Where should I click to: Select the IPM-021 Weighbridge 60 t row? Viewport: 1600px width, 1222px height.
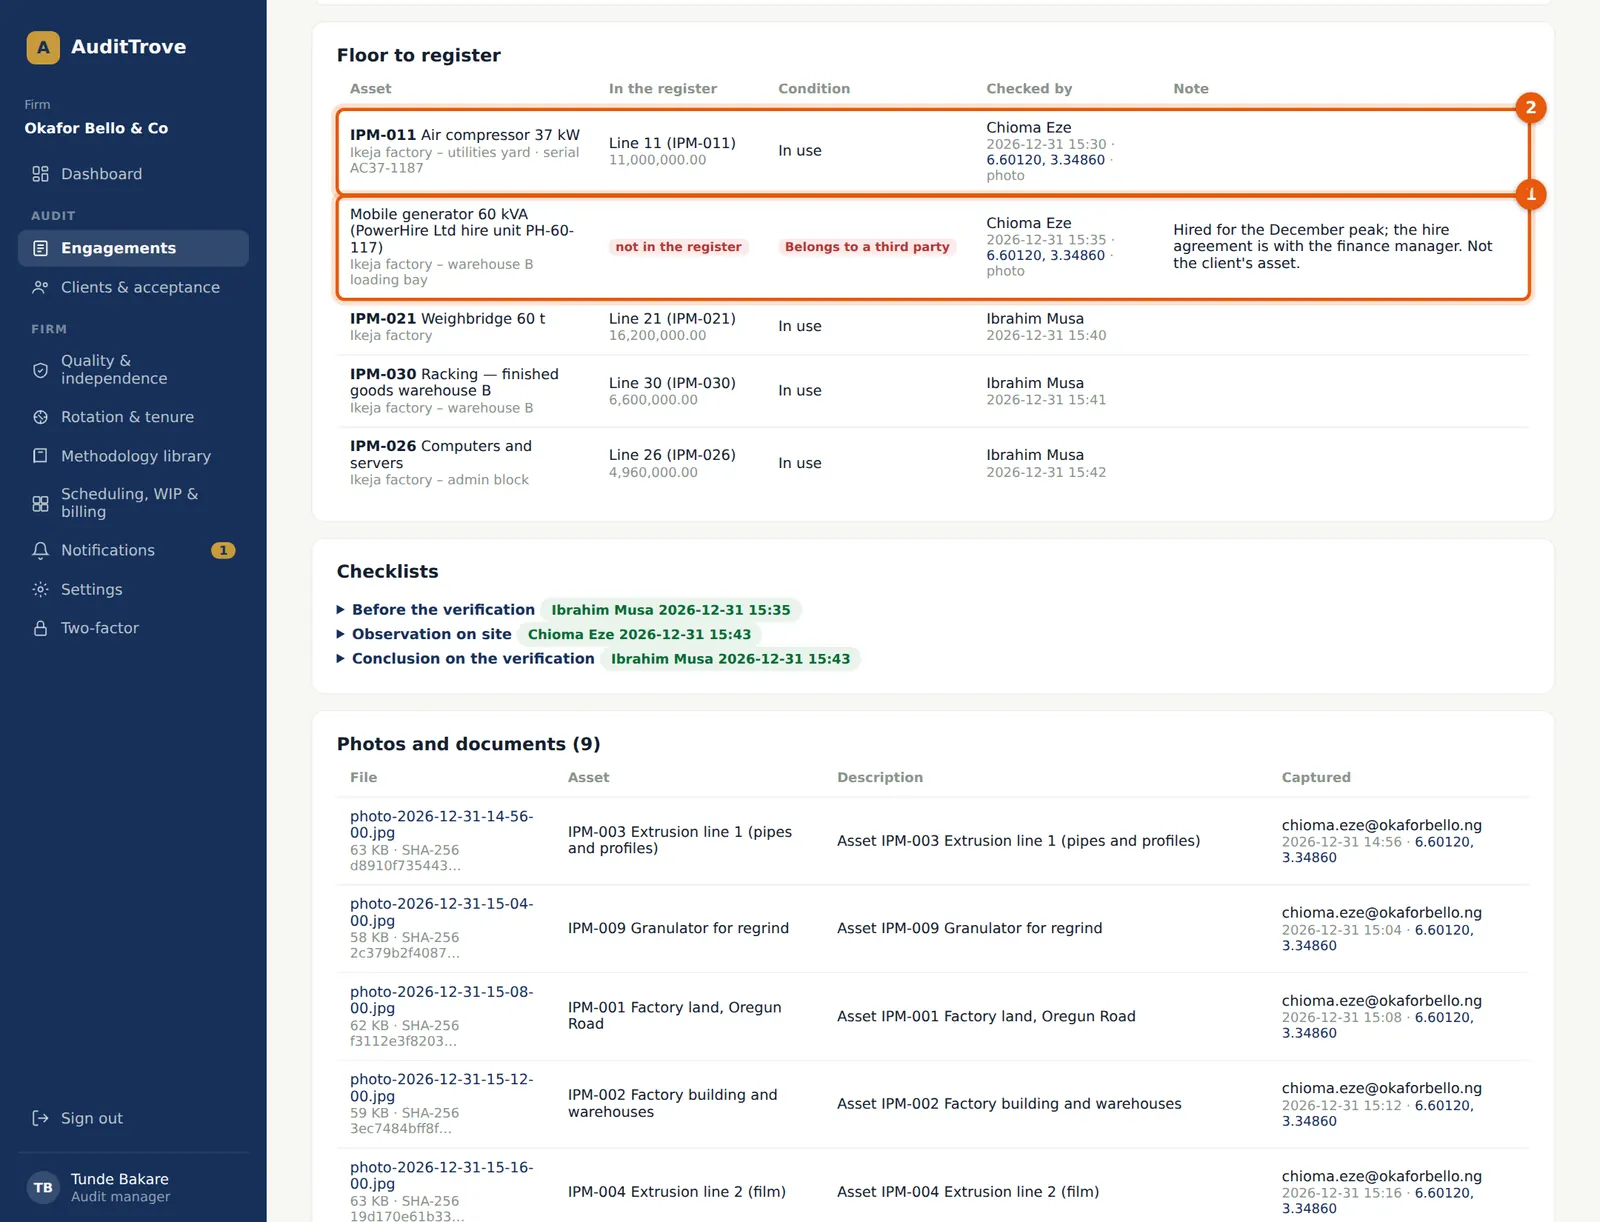click(x=933, y=327)
